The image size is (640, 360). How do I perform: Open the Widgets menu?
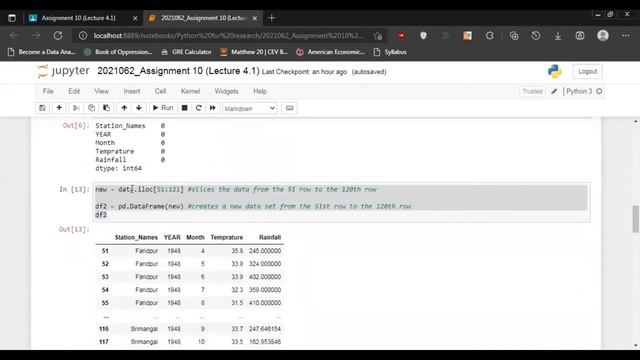[226, 91]
